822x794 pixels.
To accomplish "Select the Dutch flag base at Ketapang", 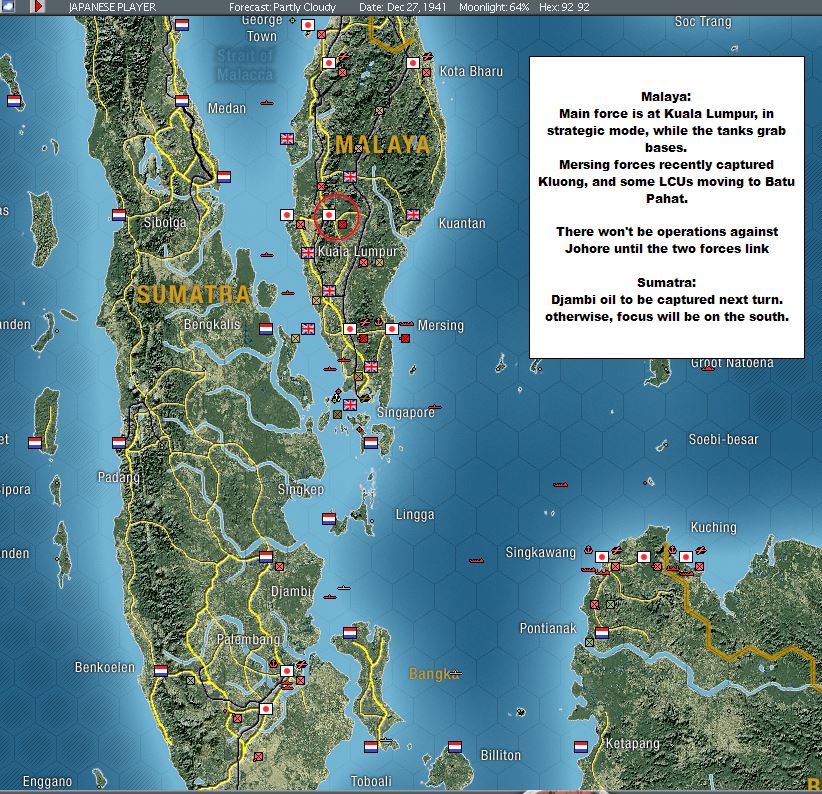I will click(x=581, y=746).
